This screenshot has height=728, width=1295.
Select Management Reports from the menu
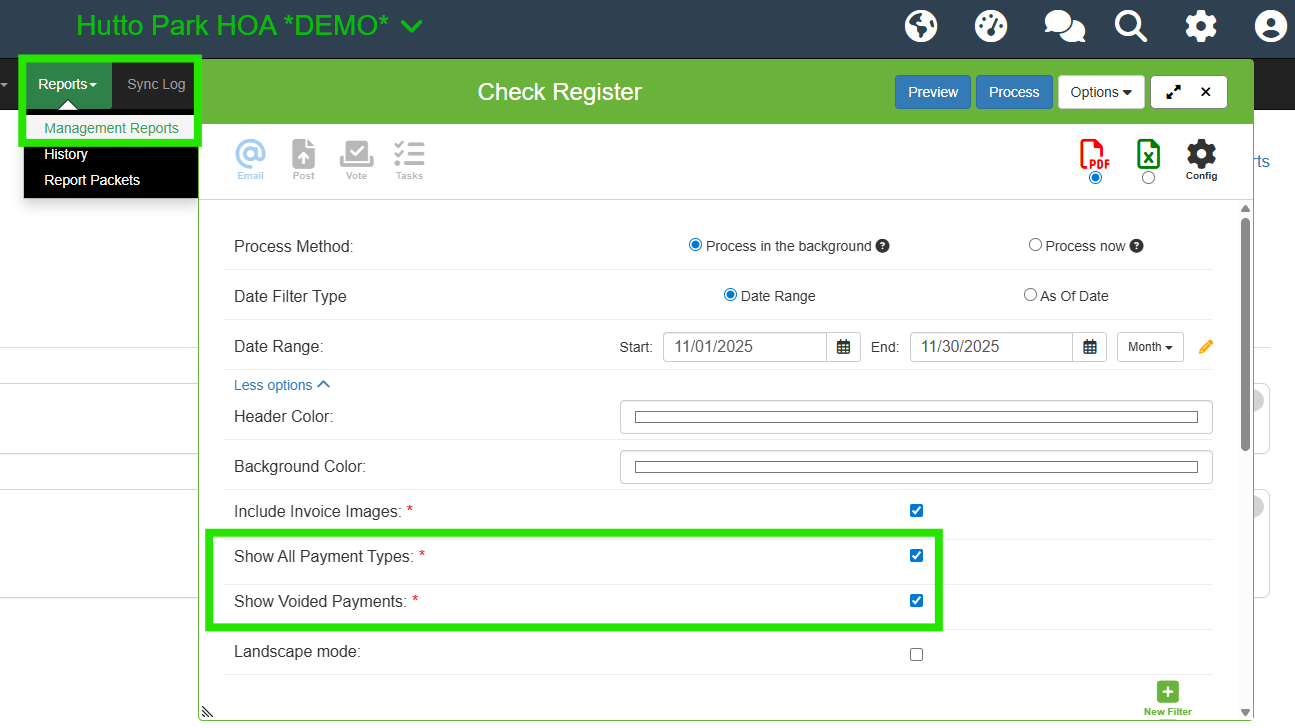pos(111,127)
